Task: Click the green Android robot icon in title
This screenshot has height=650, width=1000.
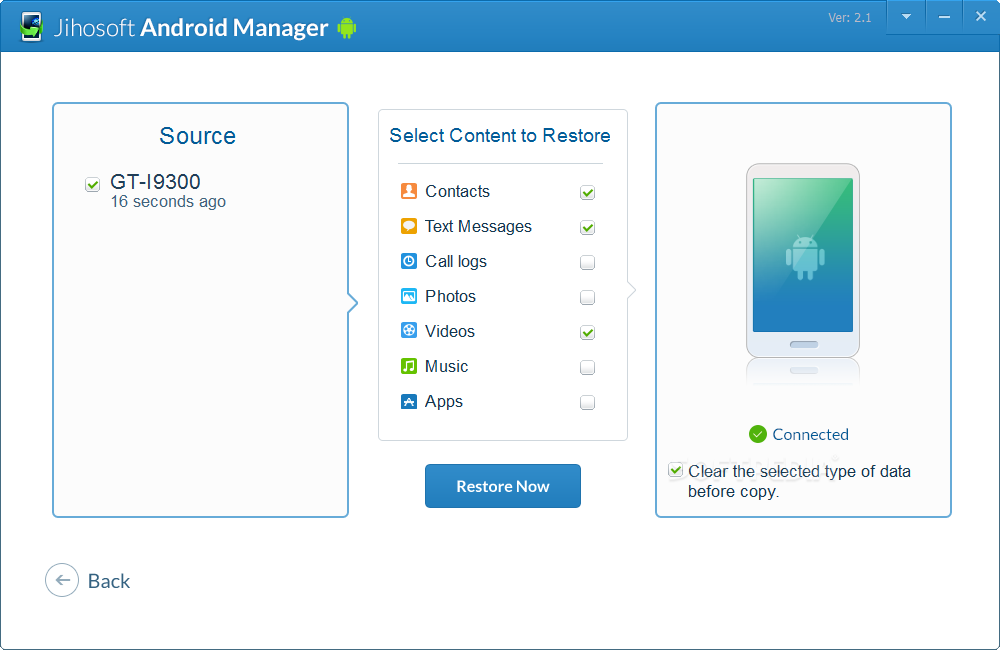Action: [346, 27]
